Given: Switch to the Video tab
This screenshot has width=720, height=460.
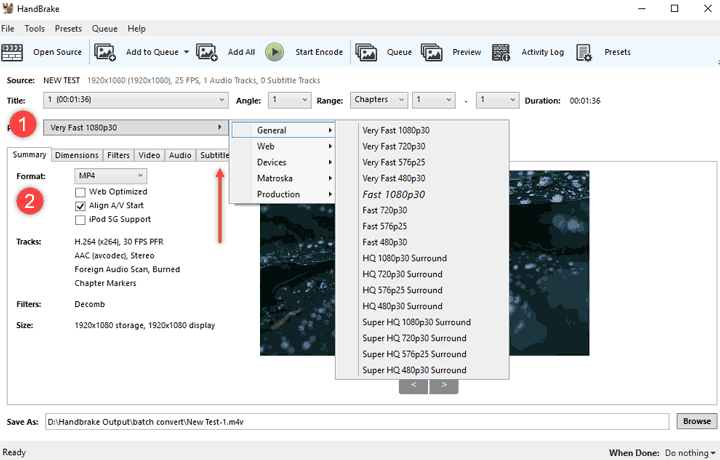Looking at the screenshot, I should coord(149,155).
